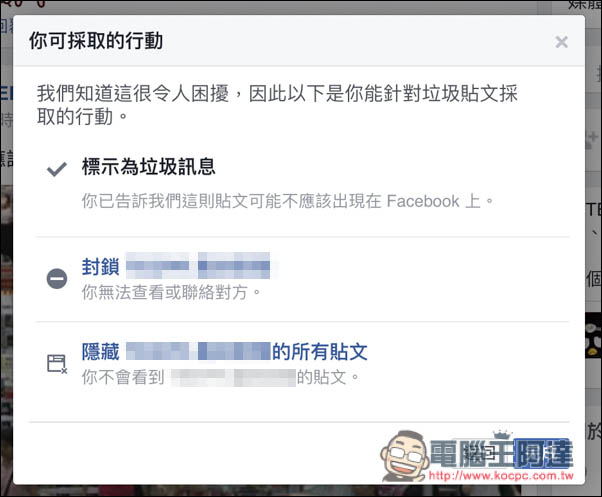Select the 隱藏 link text
This screenshot has width=602, height=497.
pyautogui.click(x=101, y=352)
